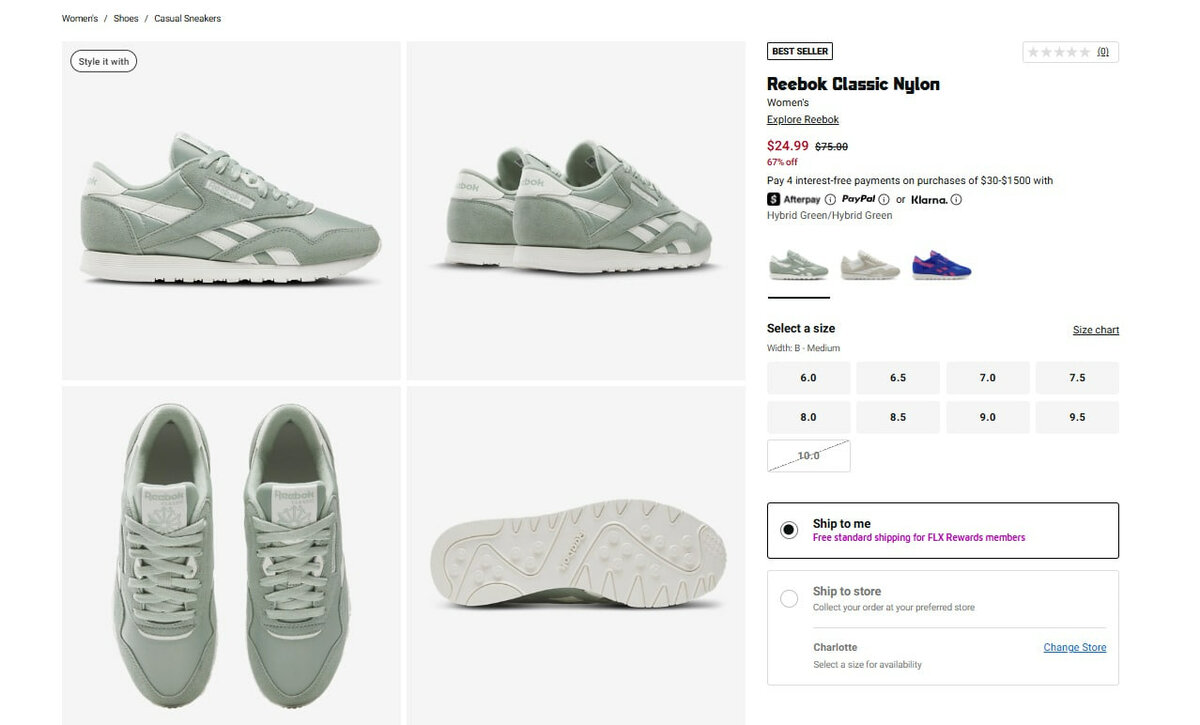
Task: Choose the blue and pink colorway
Action: pos(941,266)
